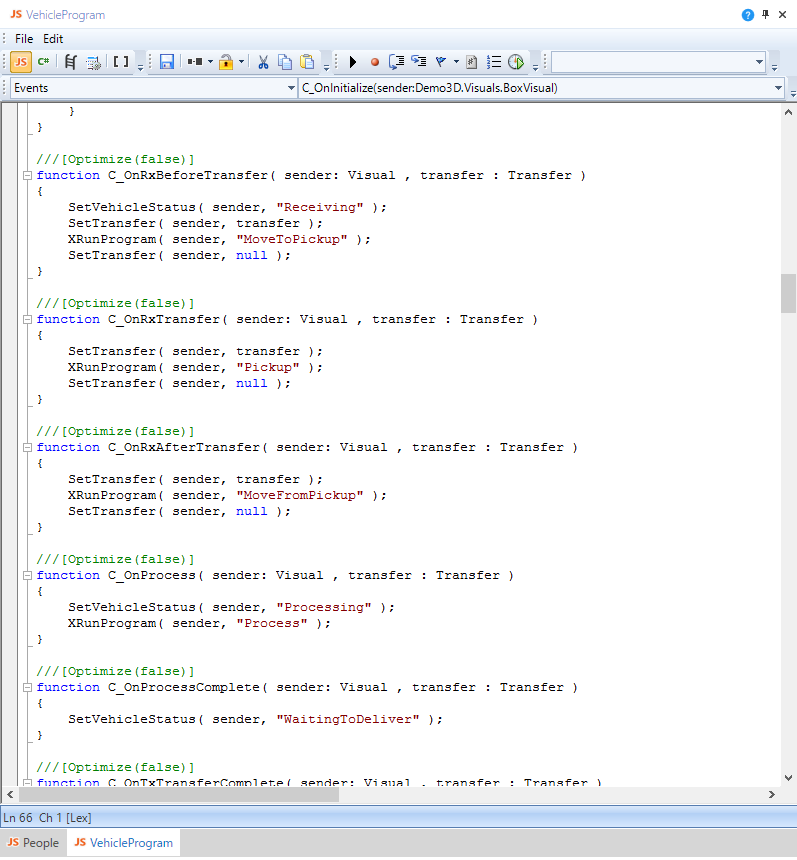Collapse the C_OnProcessComplete function block
Screen dimensions: 797x860
(27, 687)
